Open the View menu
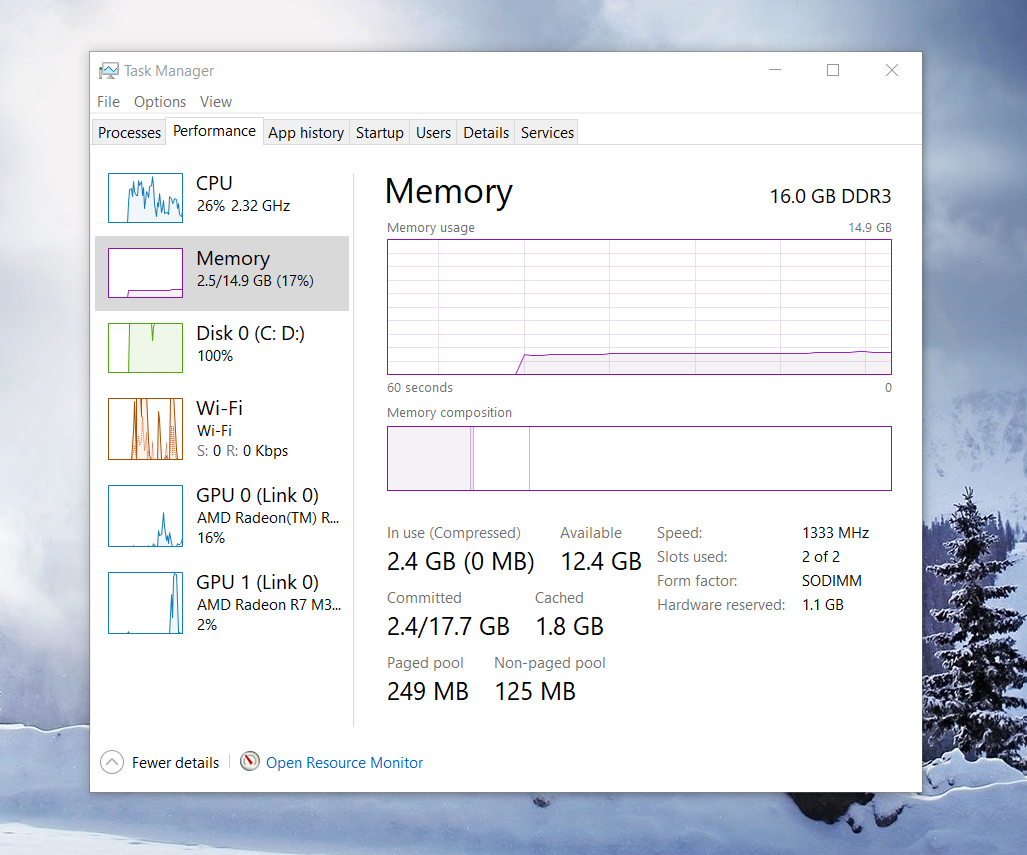Screen dimensions: 1027x855 215,101
